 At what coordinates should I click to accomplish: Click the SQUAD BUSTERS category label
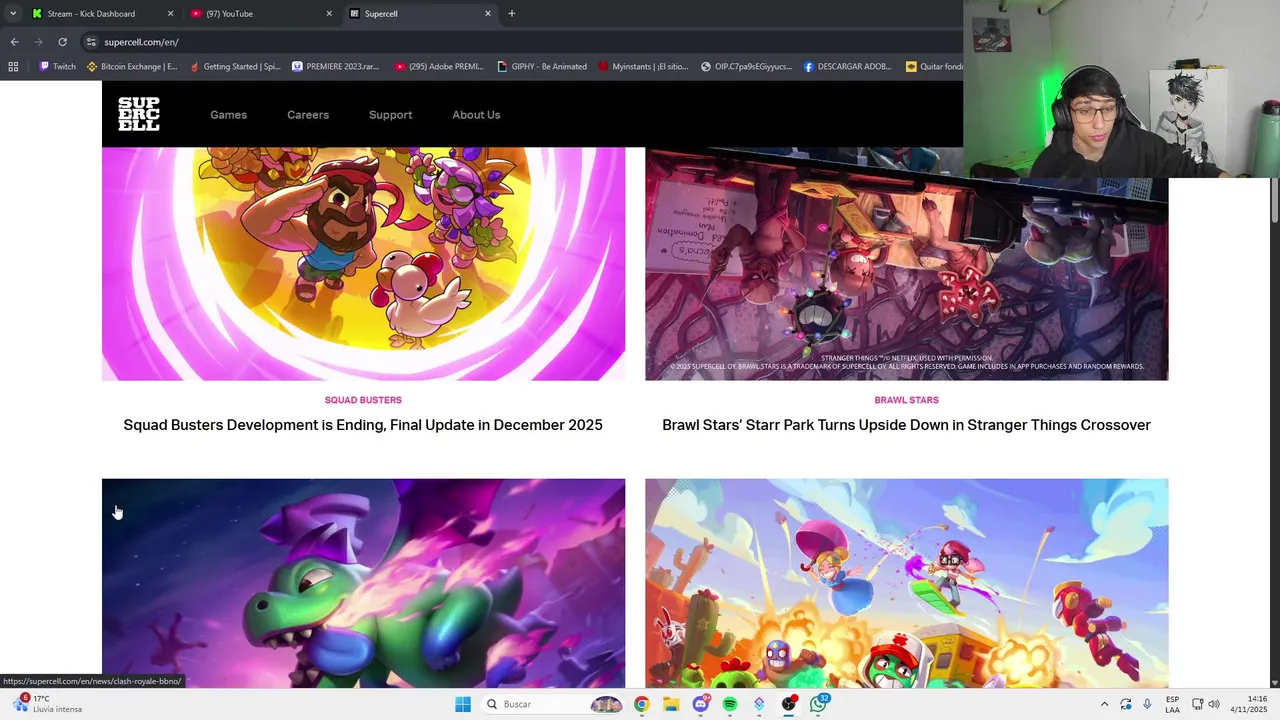(x=363, y=400)
